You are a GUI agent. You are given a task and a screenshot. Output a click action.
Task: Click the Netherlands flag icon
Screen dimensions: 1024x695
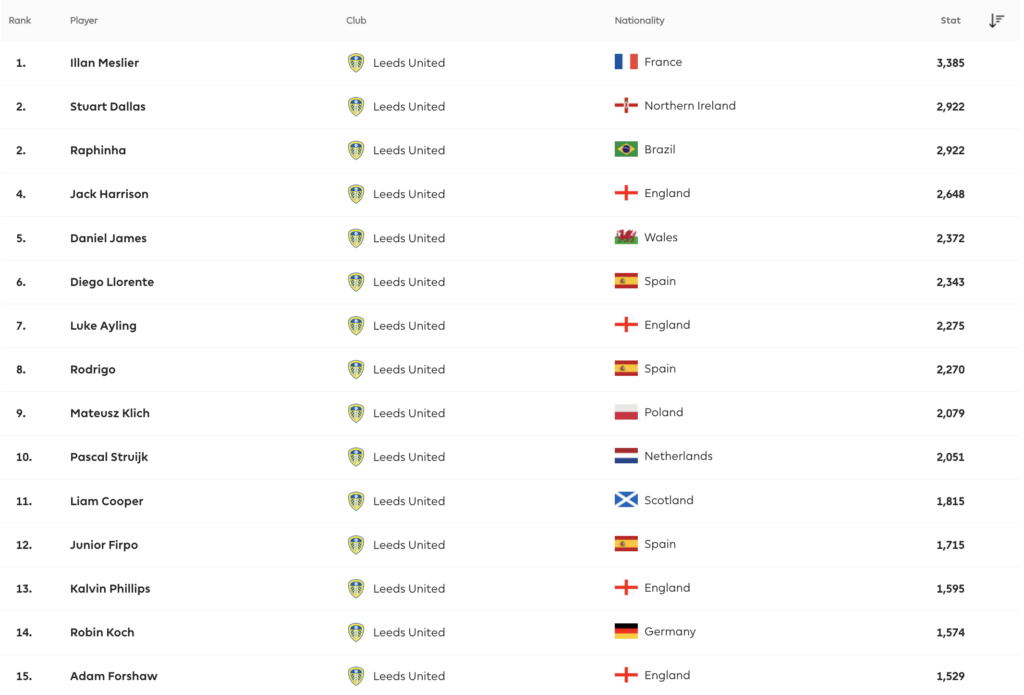tap(626, 457)
